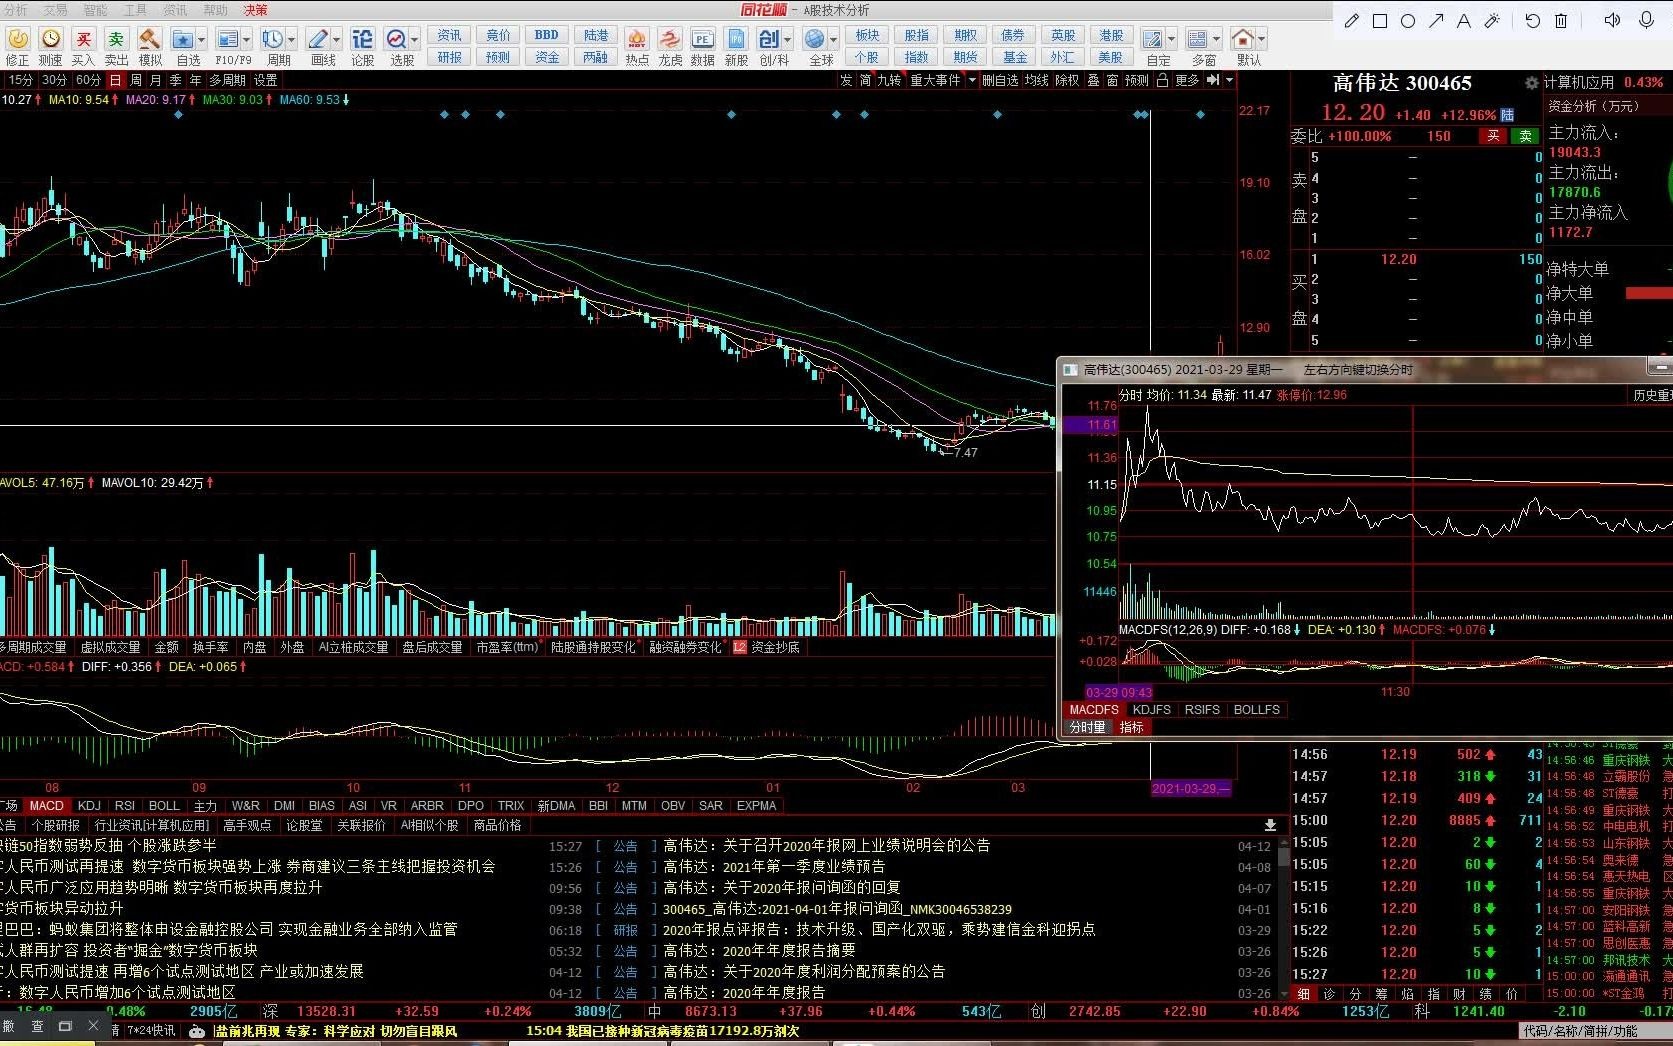Viewport: 1673px width, 1046px height.
Task: Select the rectangle annotation tool
Action: click(x=1380, y=20)
